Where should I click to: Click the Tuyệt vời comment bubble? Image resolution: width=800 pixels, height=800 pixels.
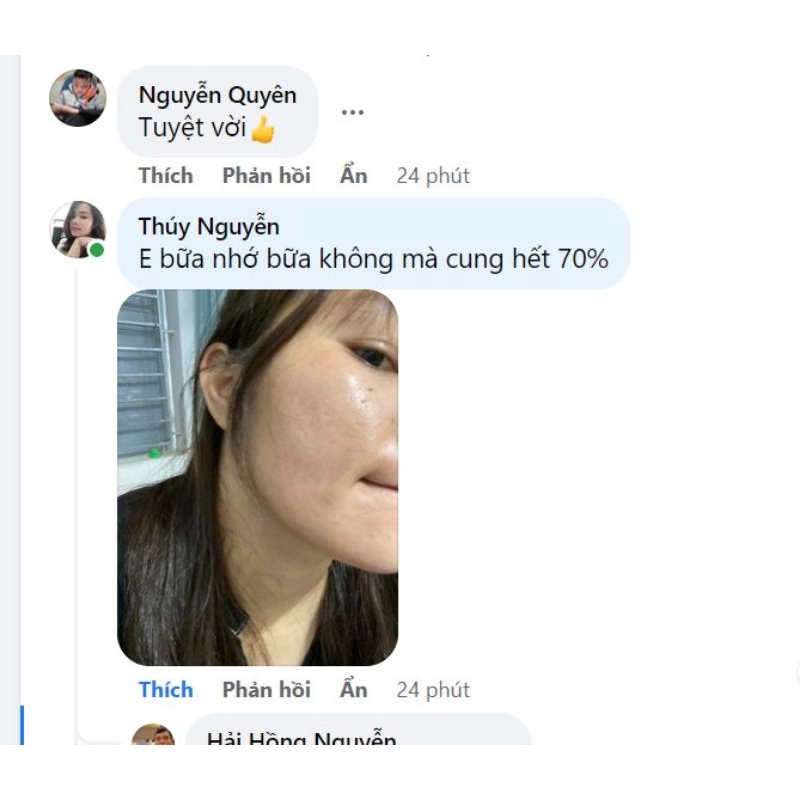pyautogui.click(x=217, y=112)
